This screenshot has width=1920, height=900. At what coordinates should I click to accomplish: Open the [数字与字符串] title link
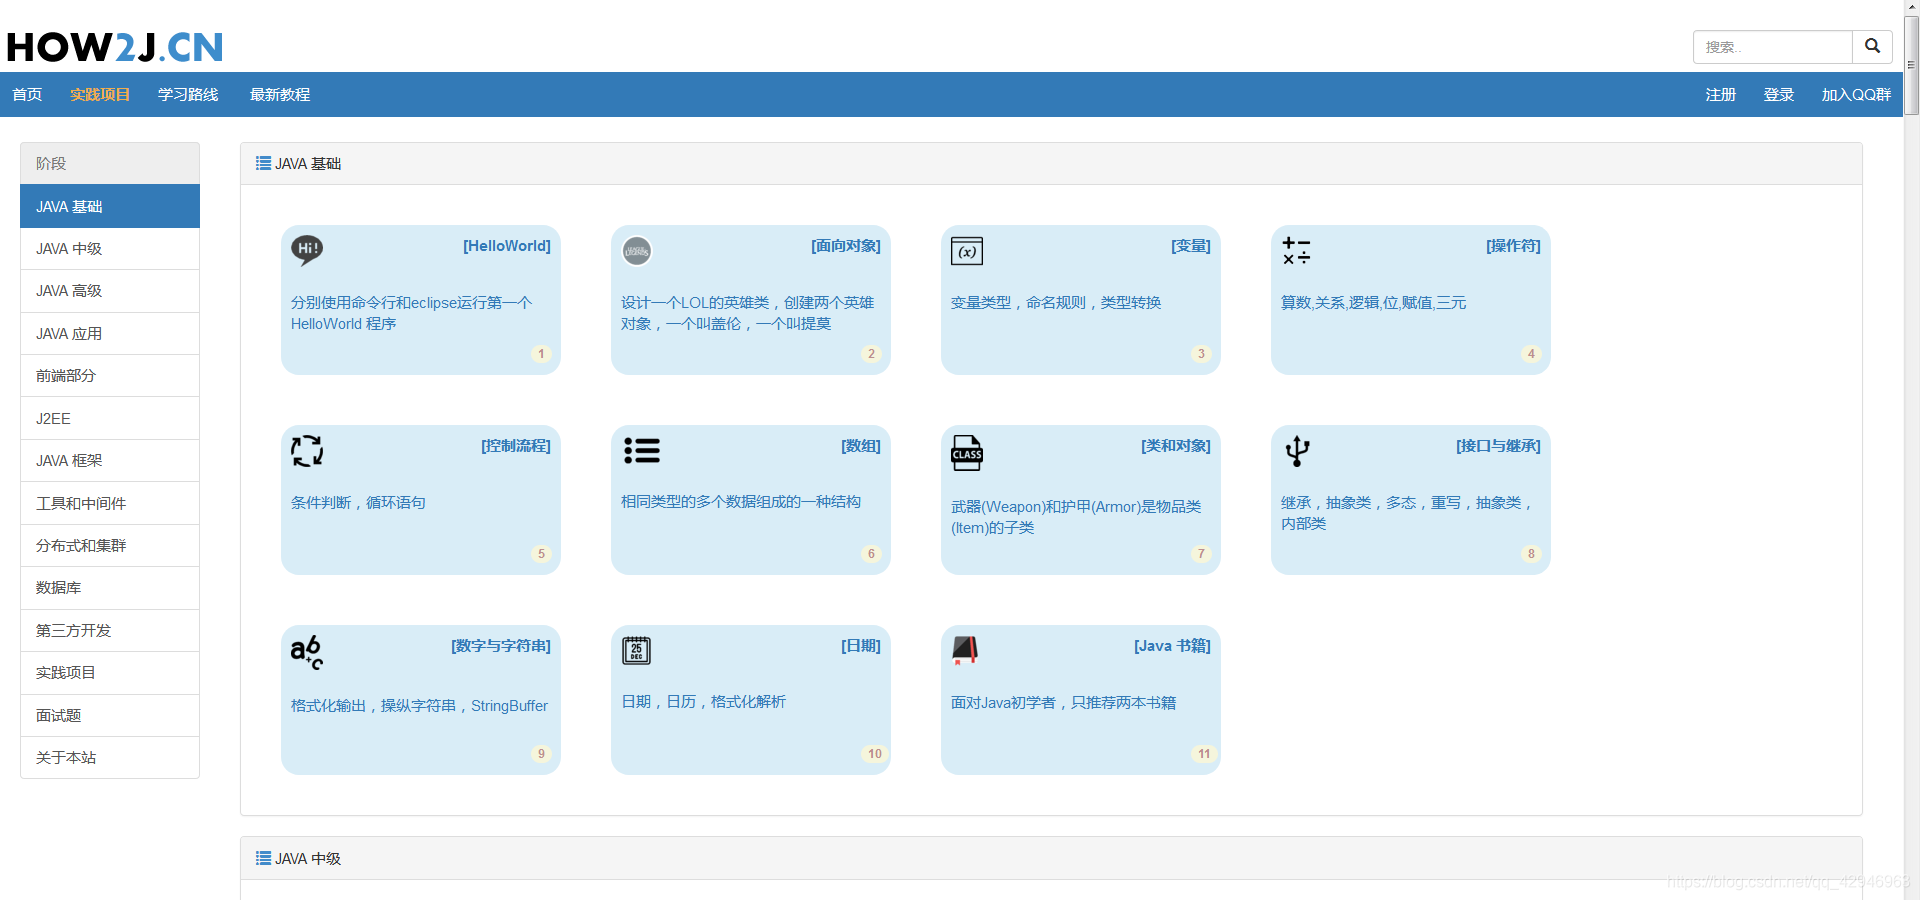[x=500, y=646]
